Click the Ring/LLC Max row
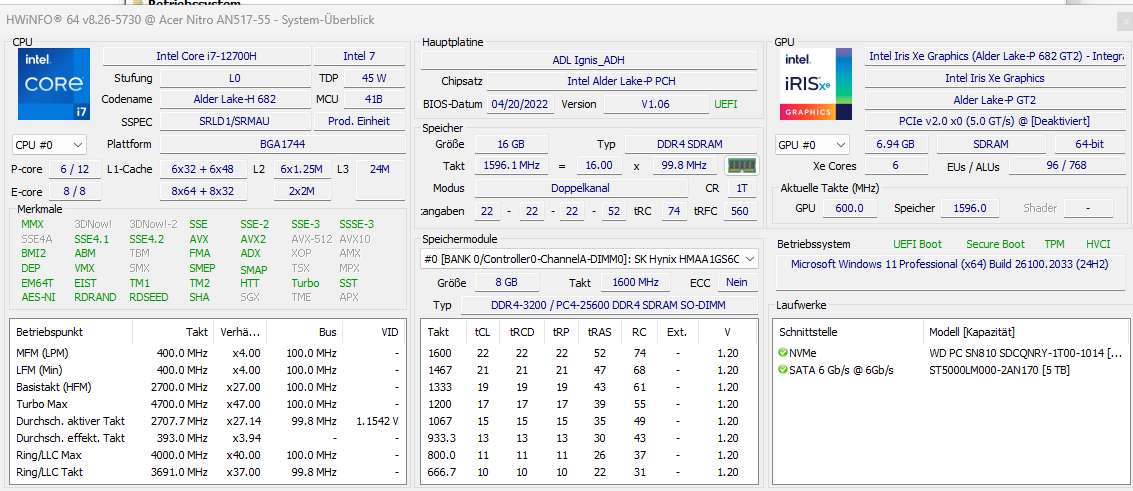Screen dimensions: 1133x491 pos(207,455)
